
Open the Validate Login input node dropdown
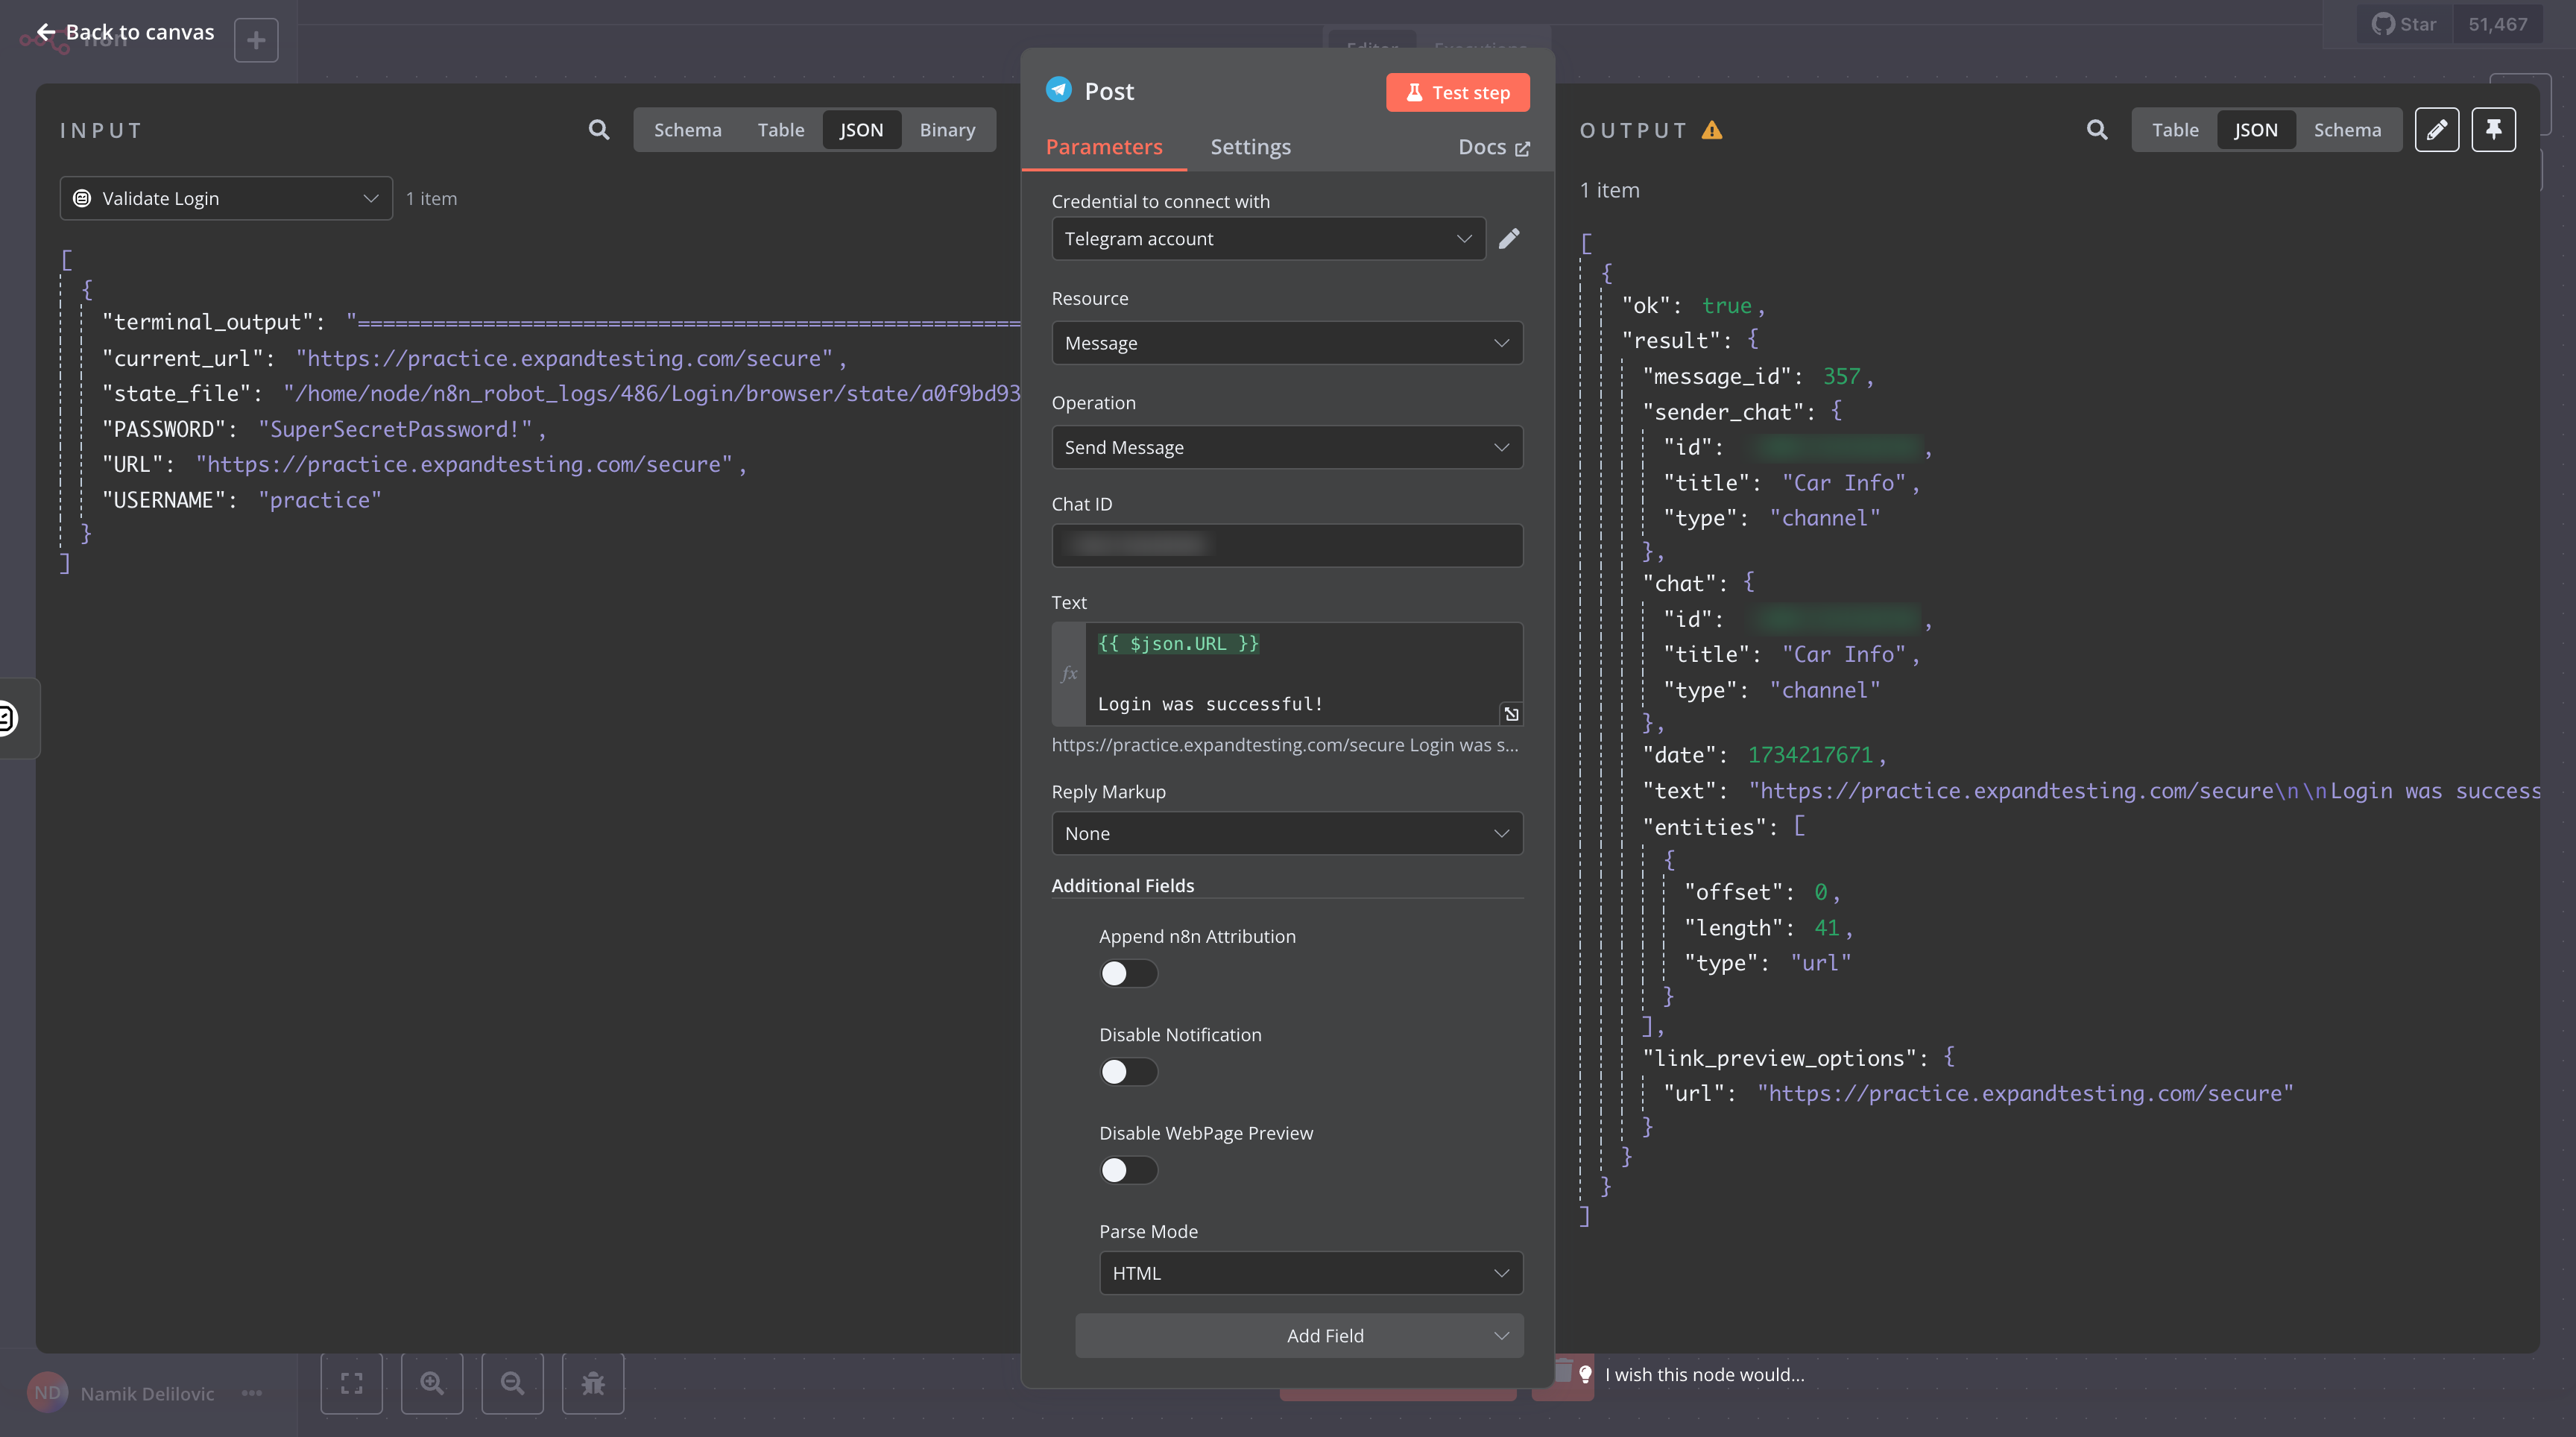[x=226, y=198]
